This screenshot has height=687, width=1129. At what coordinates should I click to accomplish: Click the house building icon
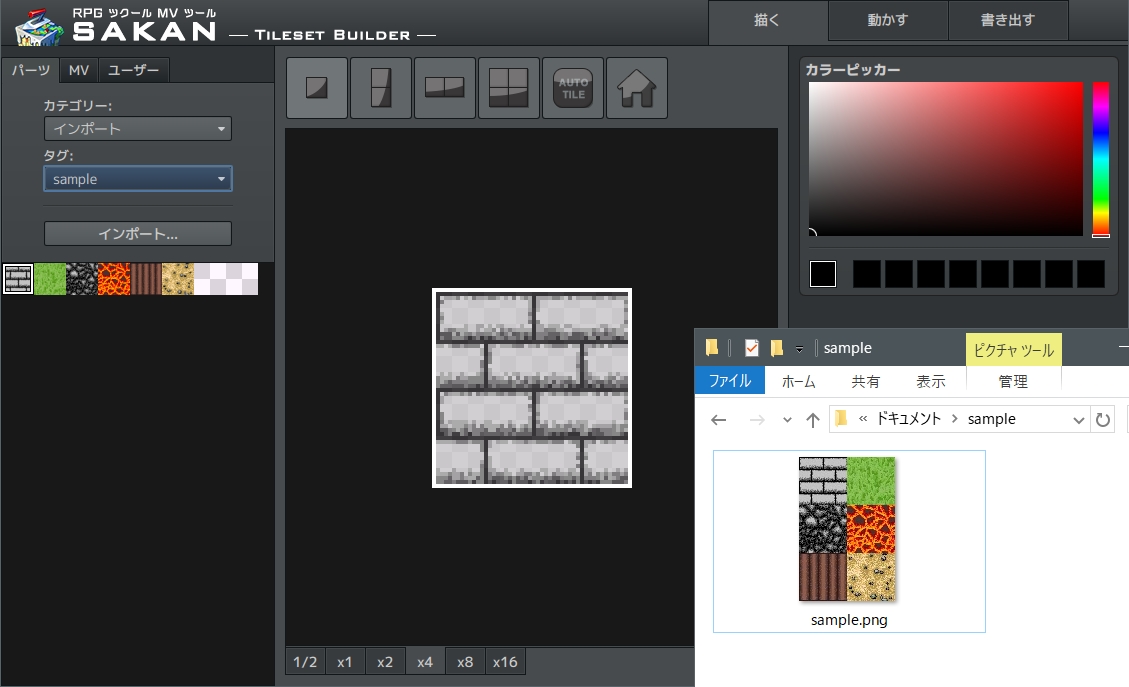[x=637, y=88]
